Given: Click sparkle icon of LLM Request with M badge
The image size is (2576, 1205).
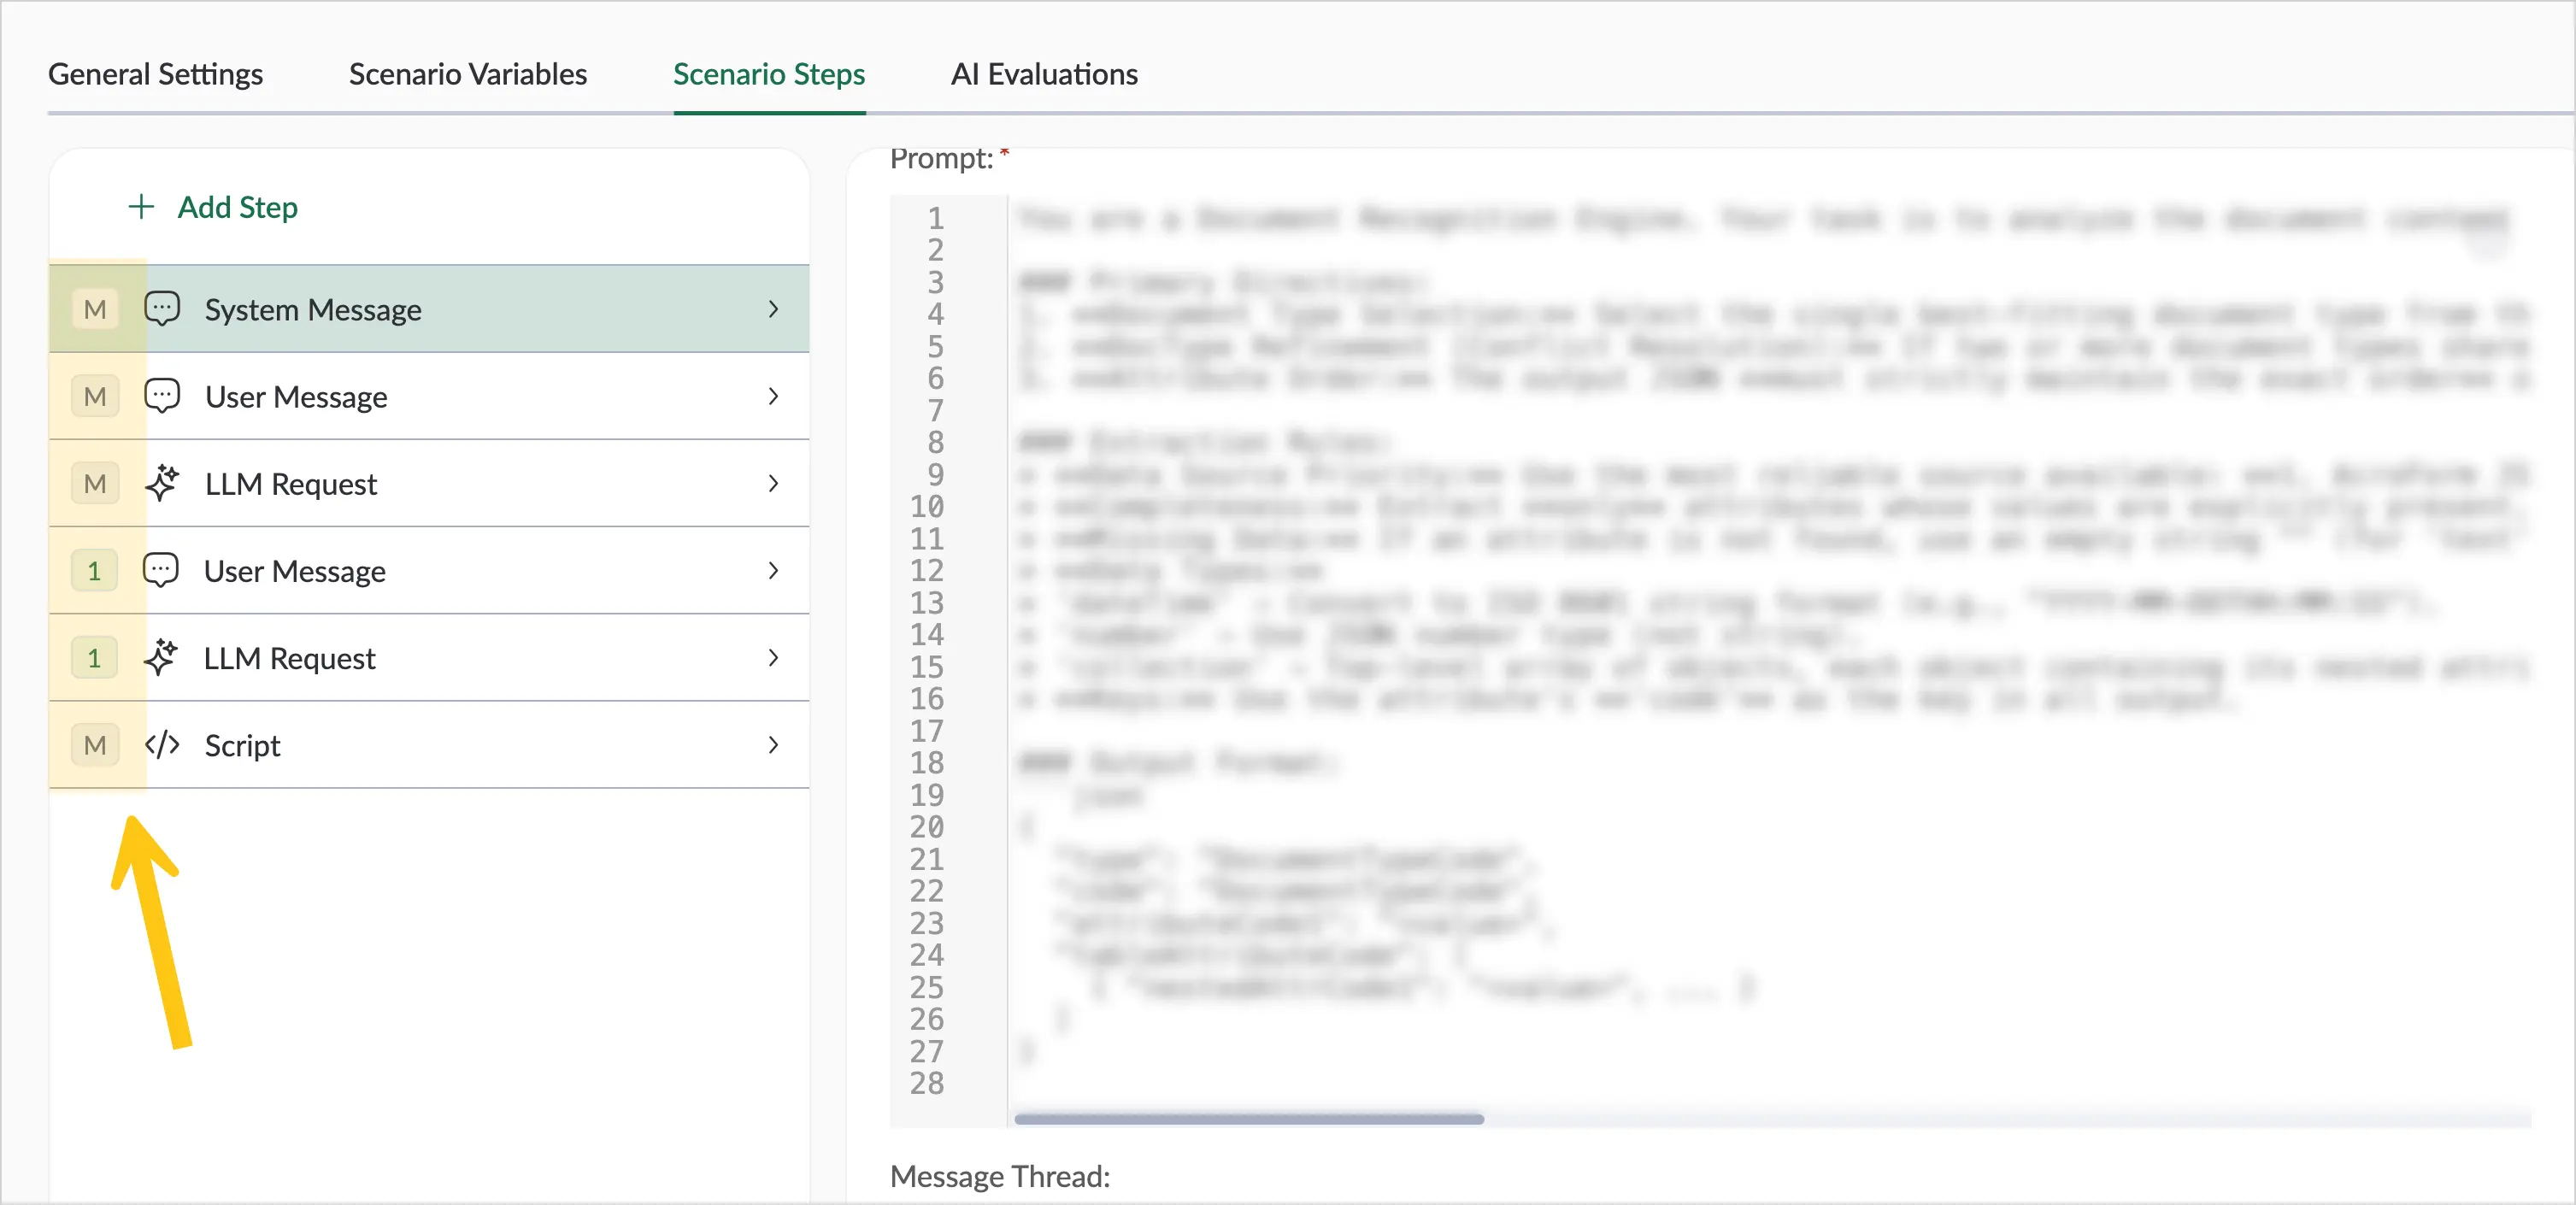Looking at the screenshot, I should [162, 483].
